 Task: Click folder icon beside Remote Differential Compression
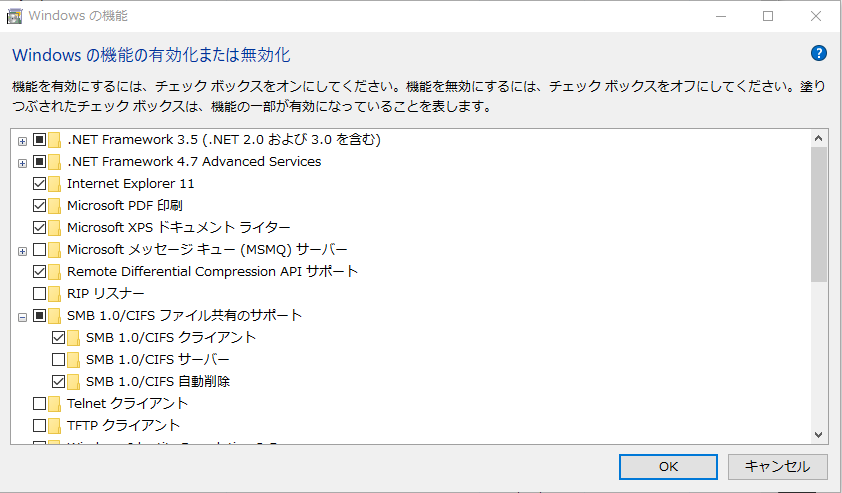point(54,272)
